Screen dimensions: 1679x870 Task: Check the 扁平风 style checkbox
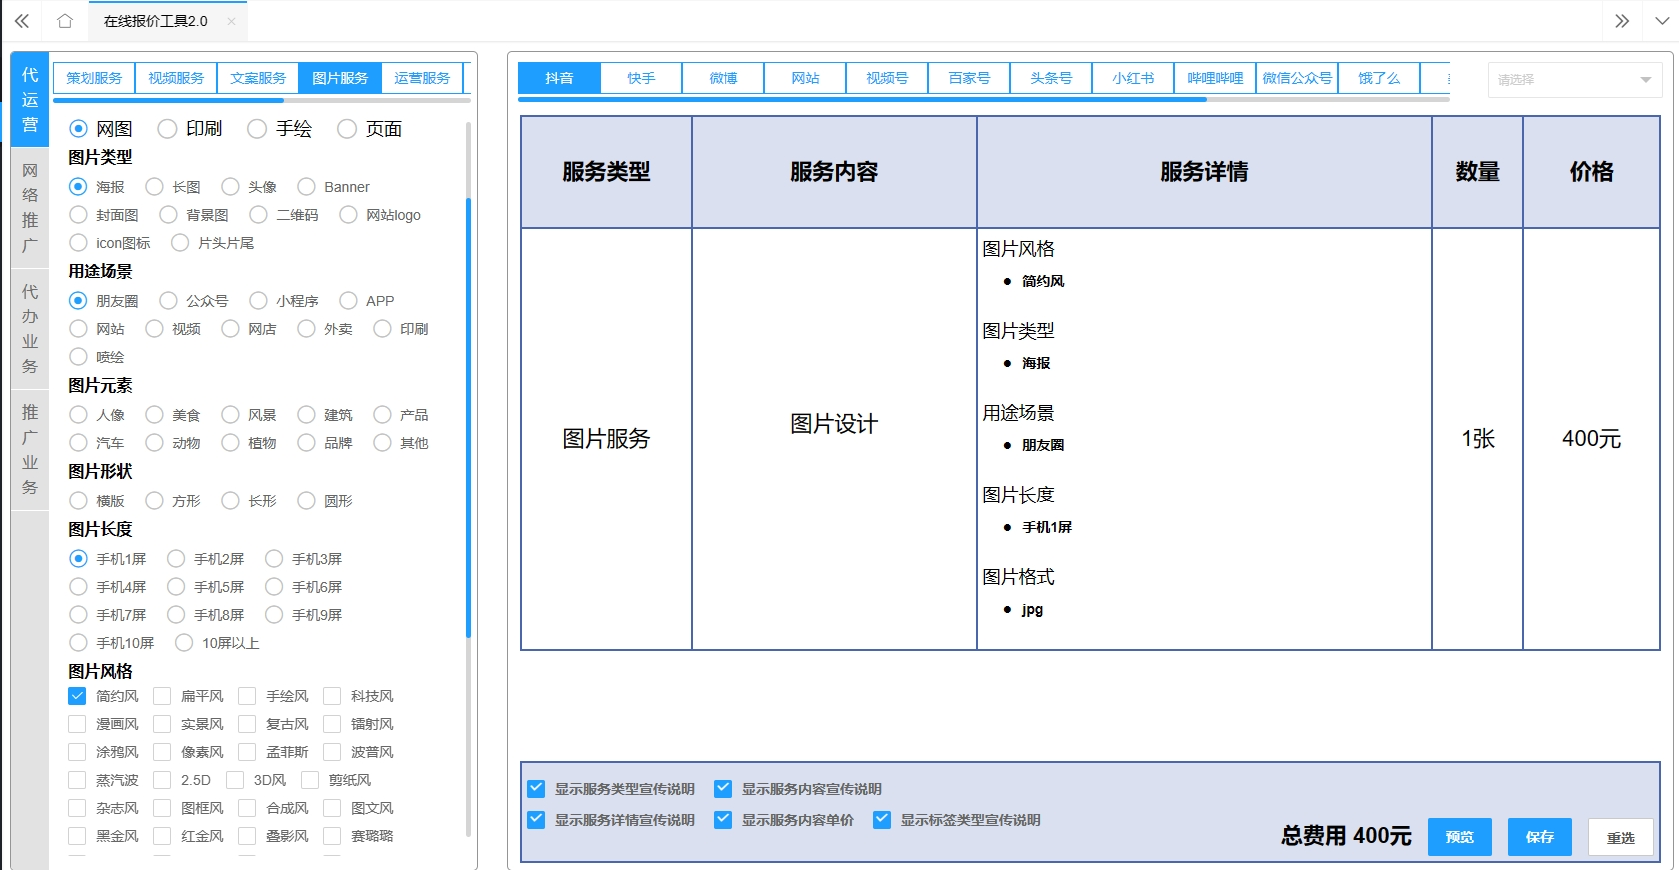[162, 696]
